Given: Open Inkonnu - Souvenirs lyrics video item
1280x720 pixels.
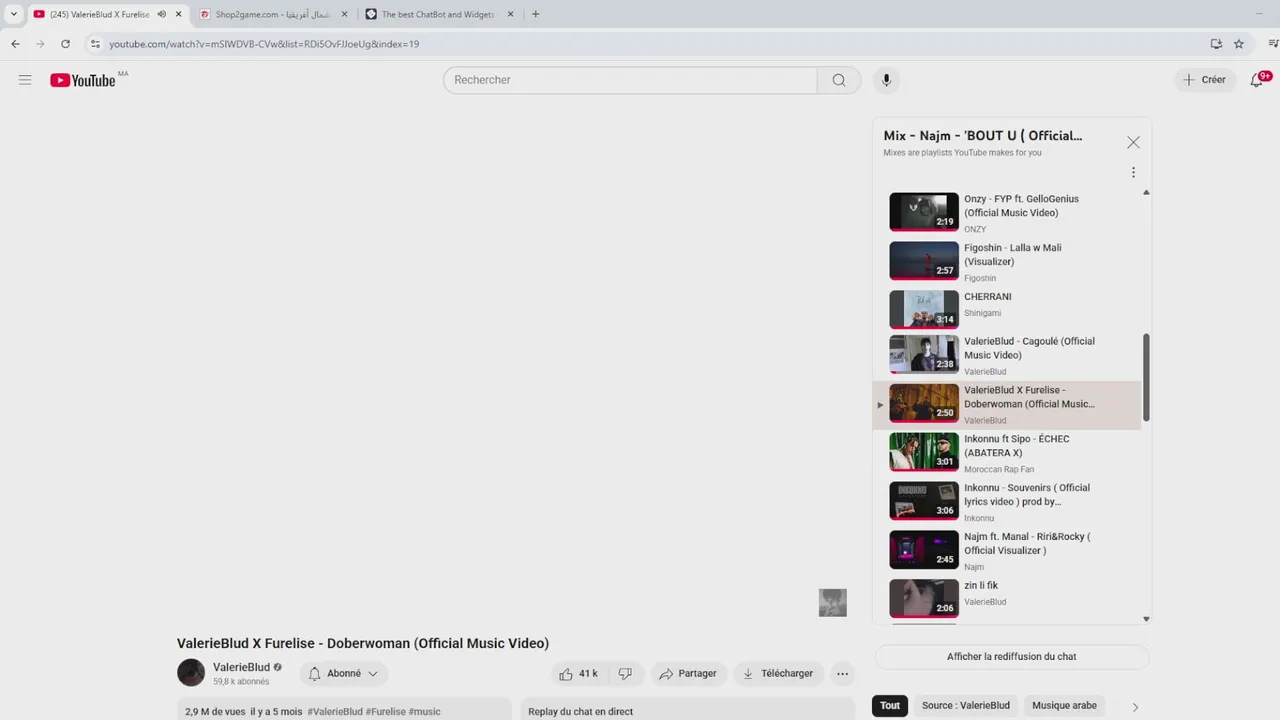Looking at the screenshot, I should [x=1007, y=503].
